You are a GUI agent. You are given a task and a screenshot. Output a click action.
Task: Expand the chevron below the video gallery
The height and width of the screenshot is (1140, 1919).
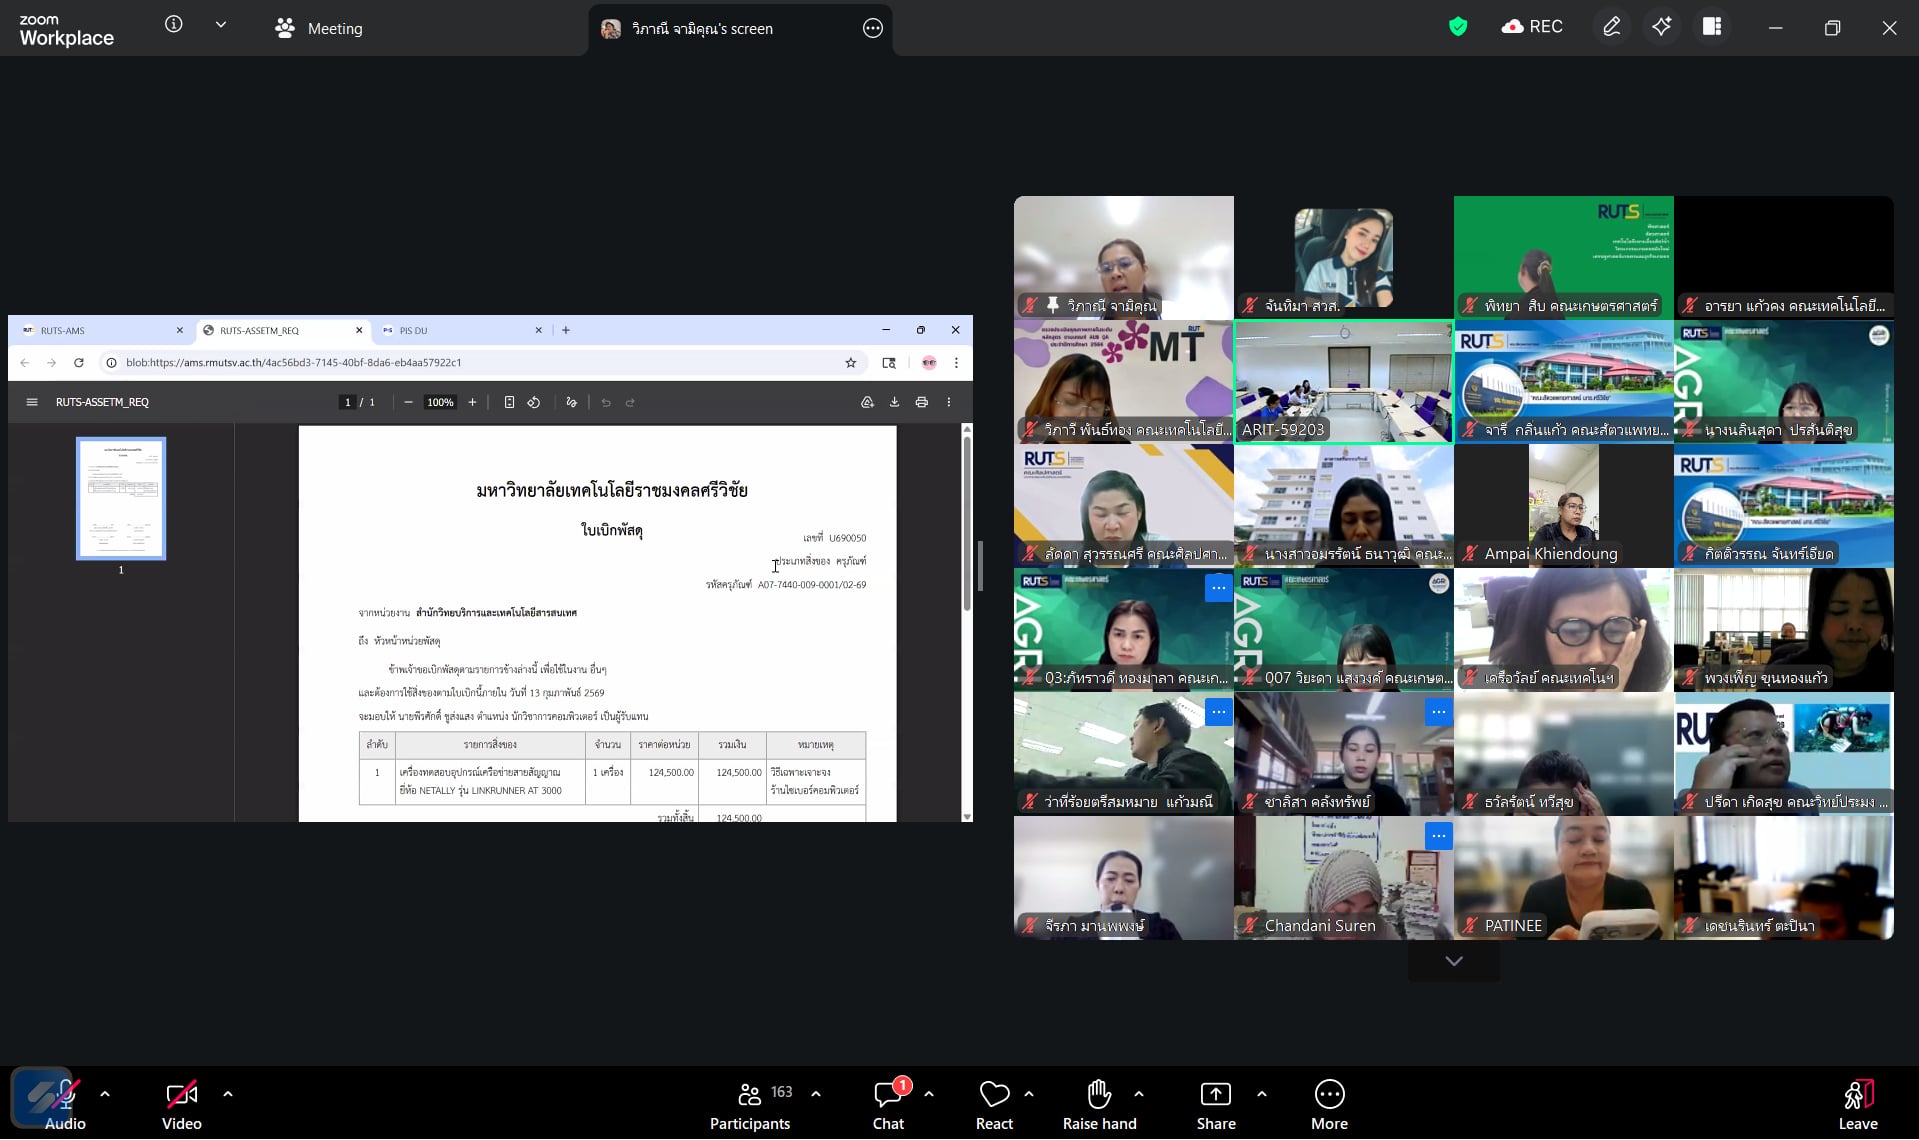point(1453,961)
